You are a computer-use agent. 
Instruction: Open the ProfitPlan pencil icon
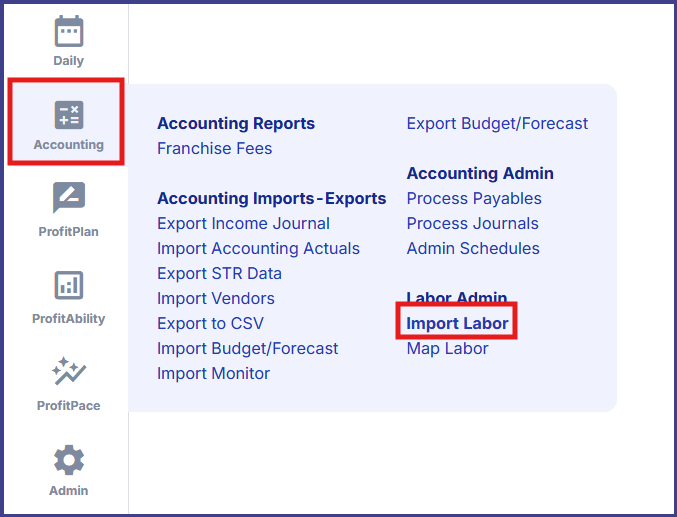68,199
